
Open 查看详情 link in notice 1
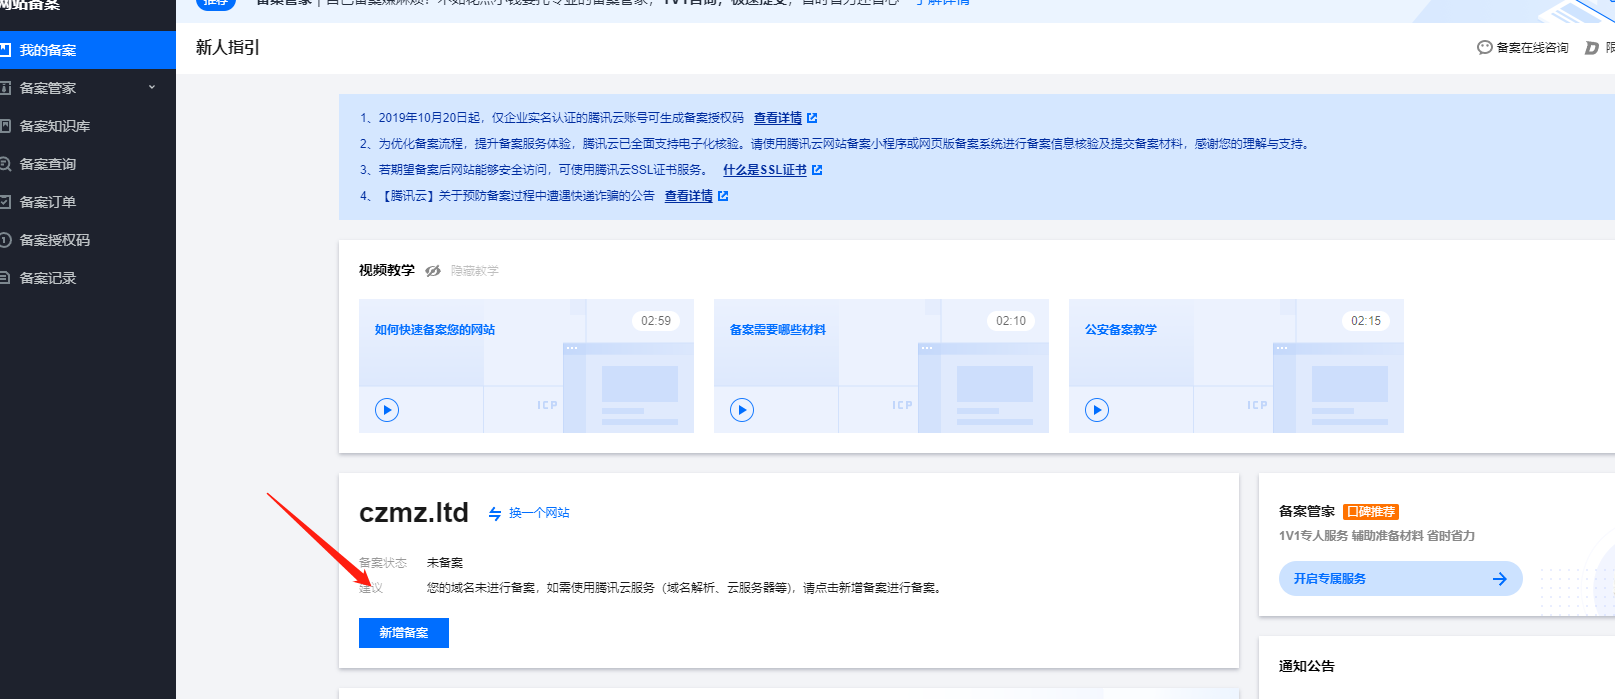point(777,118)
